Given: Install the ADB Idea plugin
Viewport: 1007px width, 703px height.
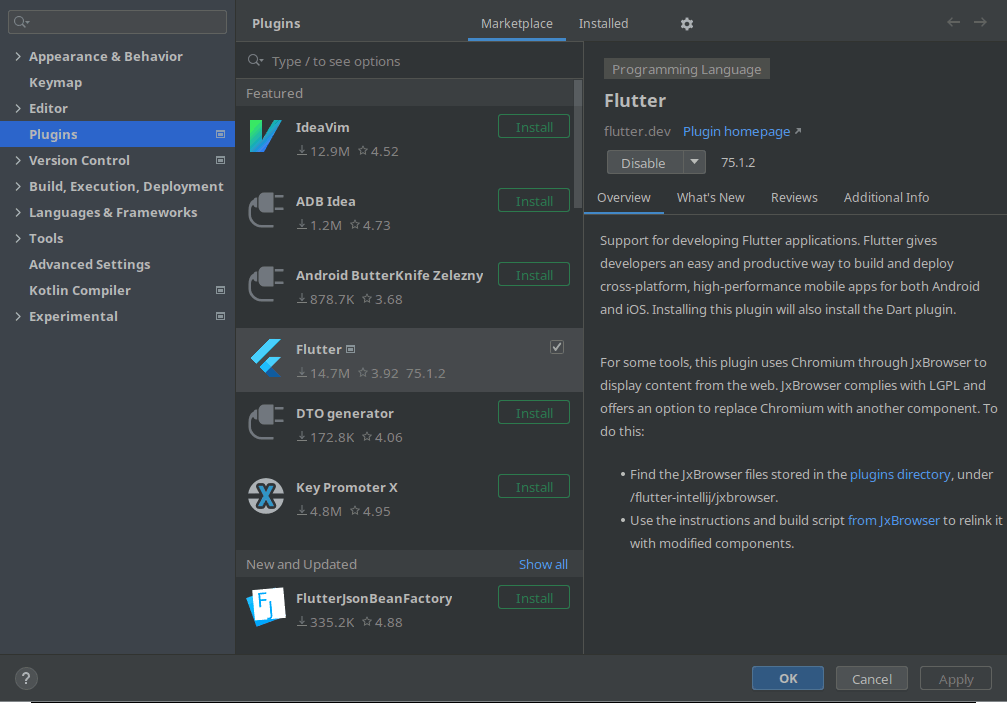Looking at the screenshot, I should 534,201.
